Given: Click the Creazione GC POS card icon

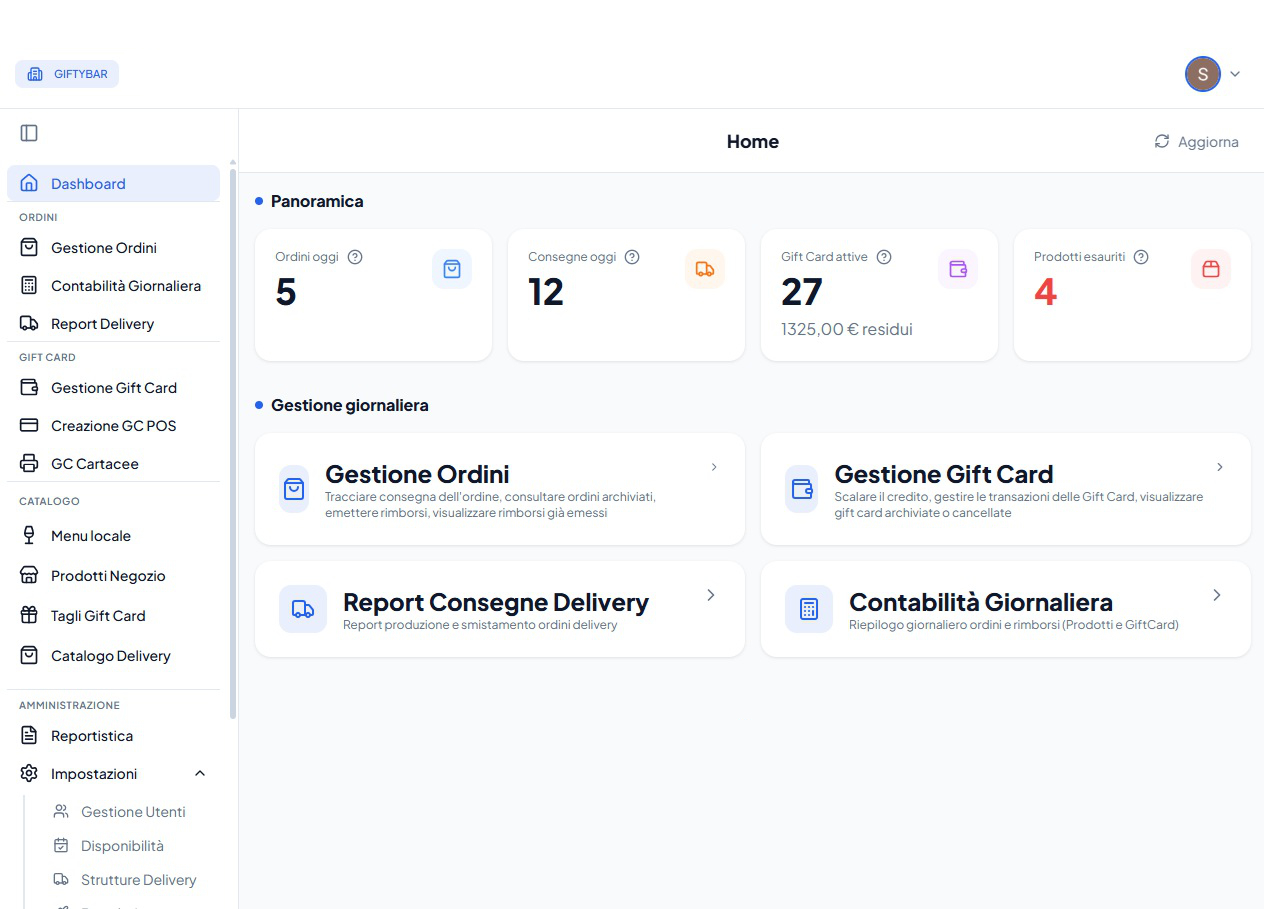Looking at the screenshot, I should coord(29,425).
